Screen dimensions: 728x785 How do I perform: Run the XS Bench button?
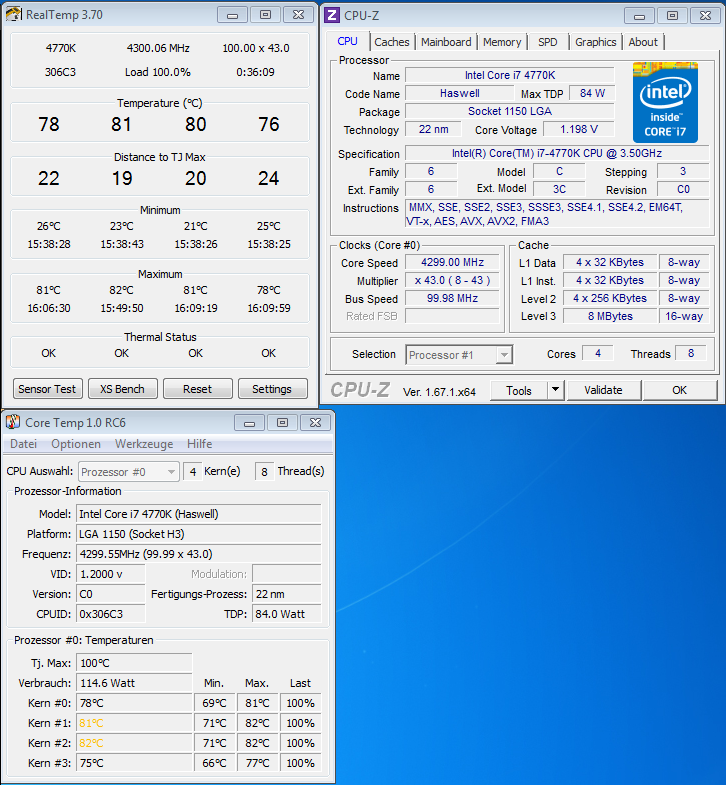pyautogui.click(x=122, y=389)
